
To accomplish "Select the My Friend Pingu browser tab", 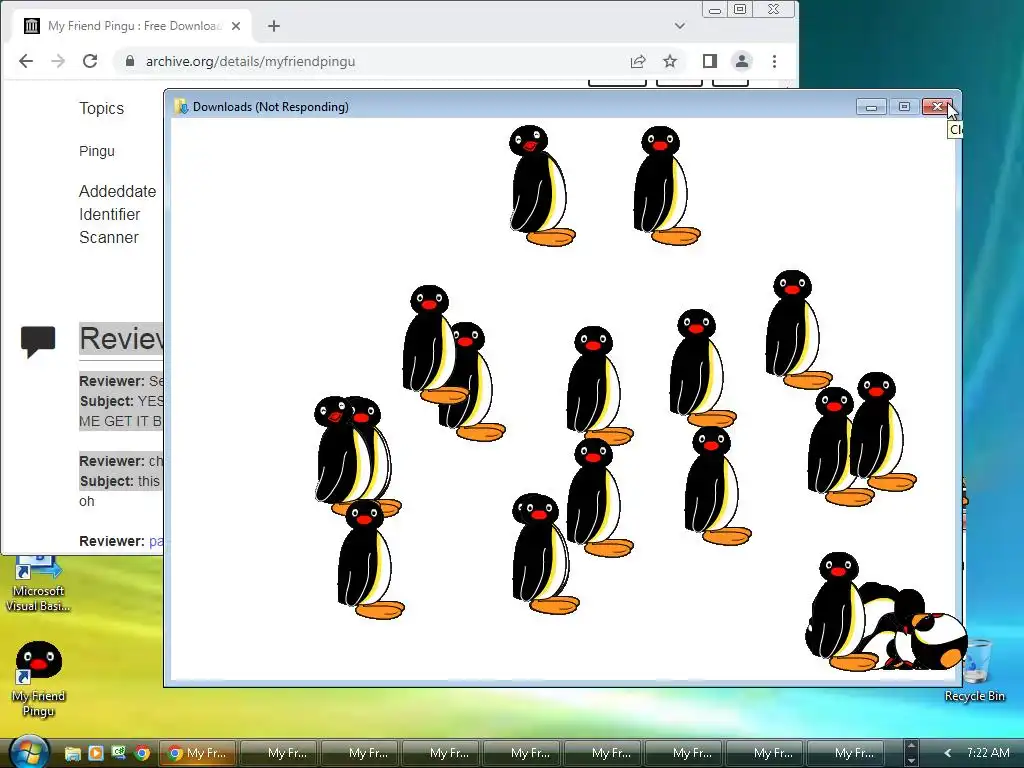I will click(x=133, y=26).
